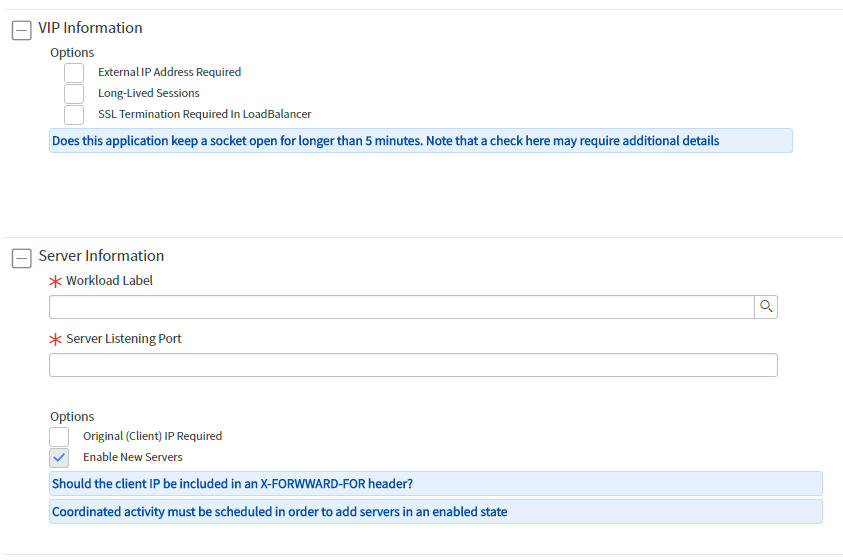This screenshot has height=560, width=843.
Task: Click the Server Information section heading
Action: point(101,256)
